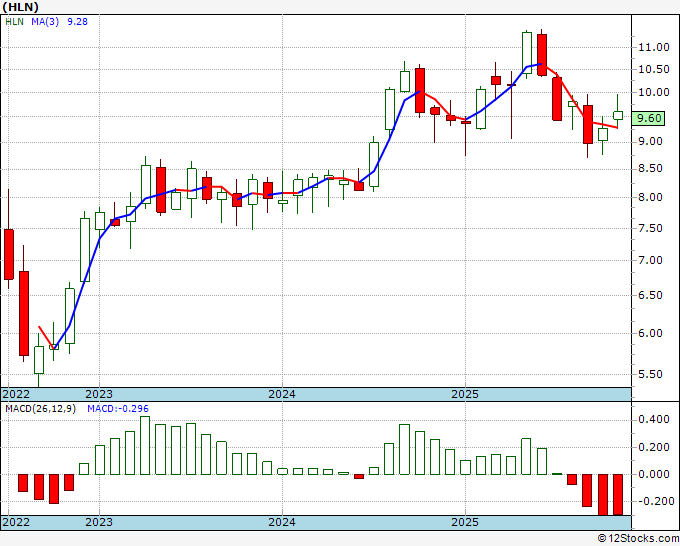Click the (HLN) chart title

(x=20, y=7)
